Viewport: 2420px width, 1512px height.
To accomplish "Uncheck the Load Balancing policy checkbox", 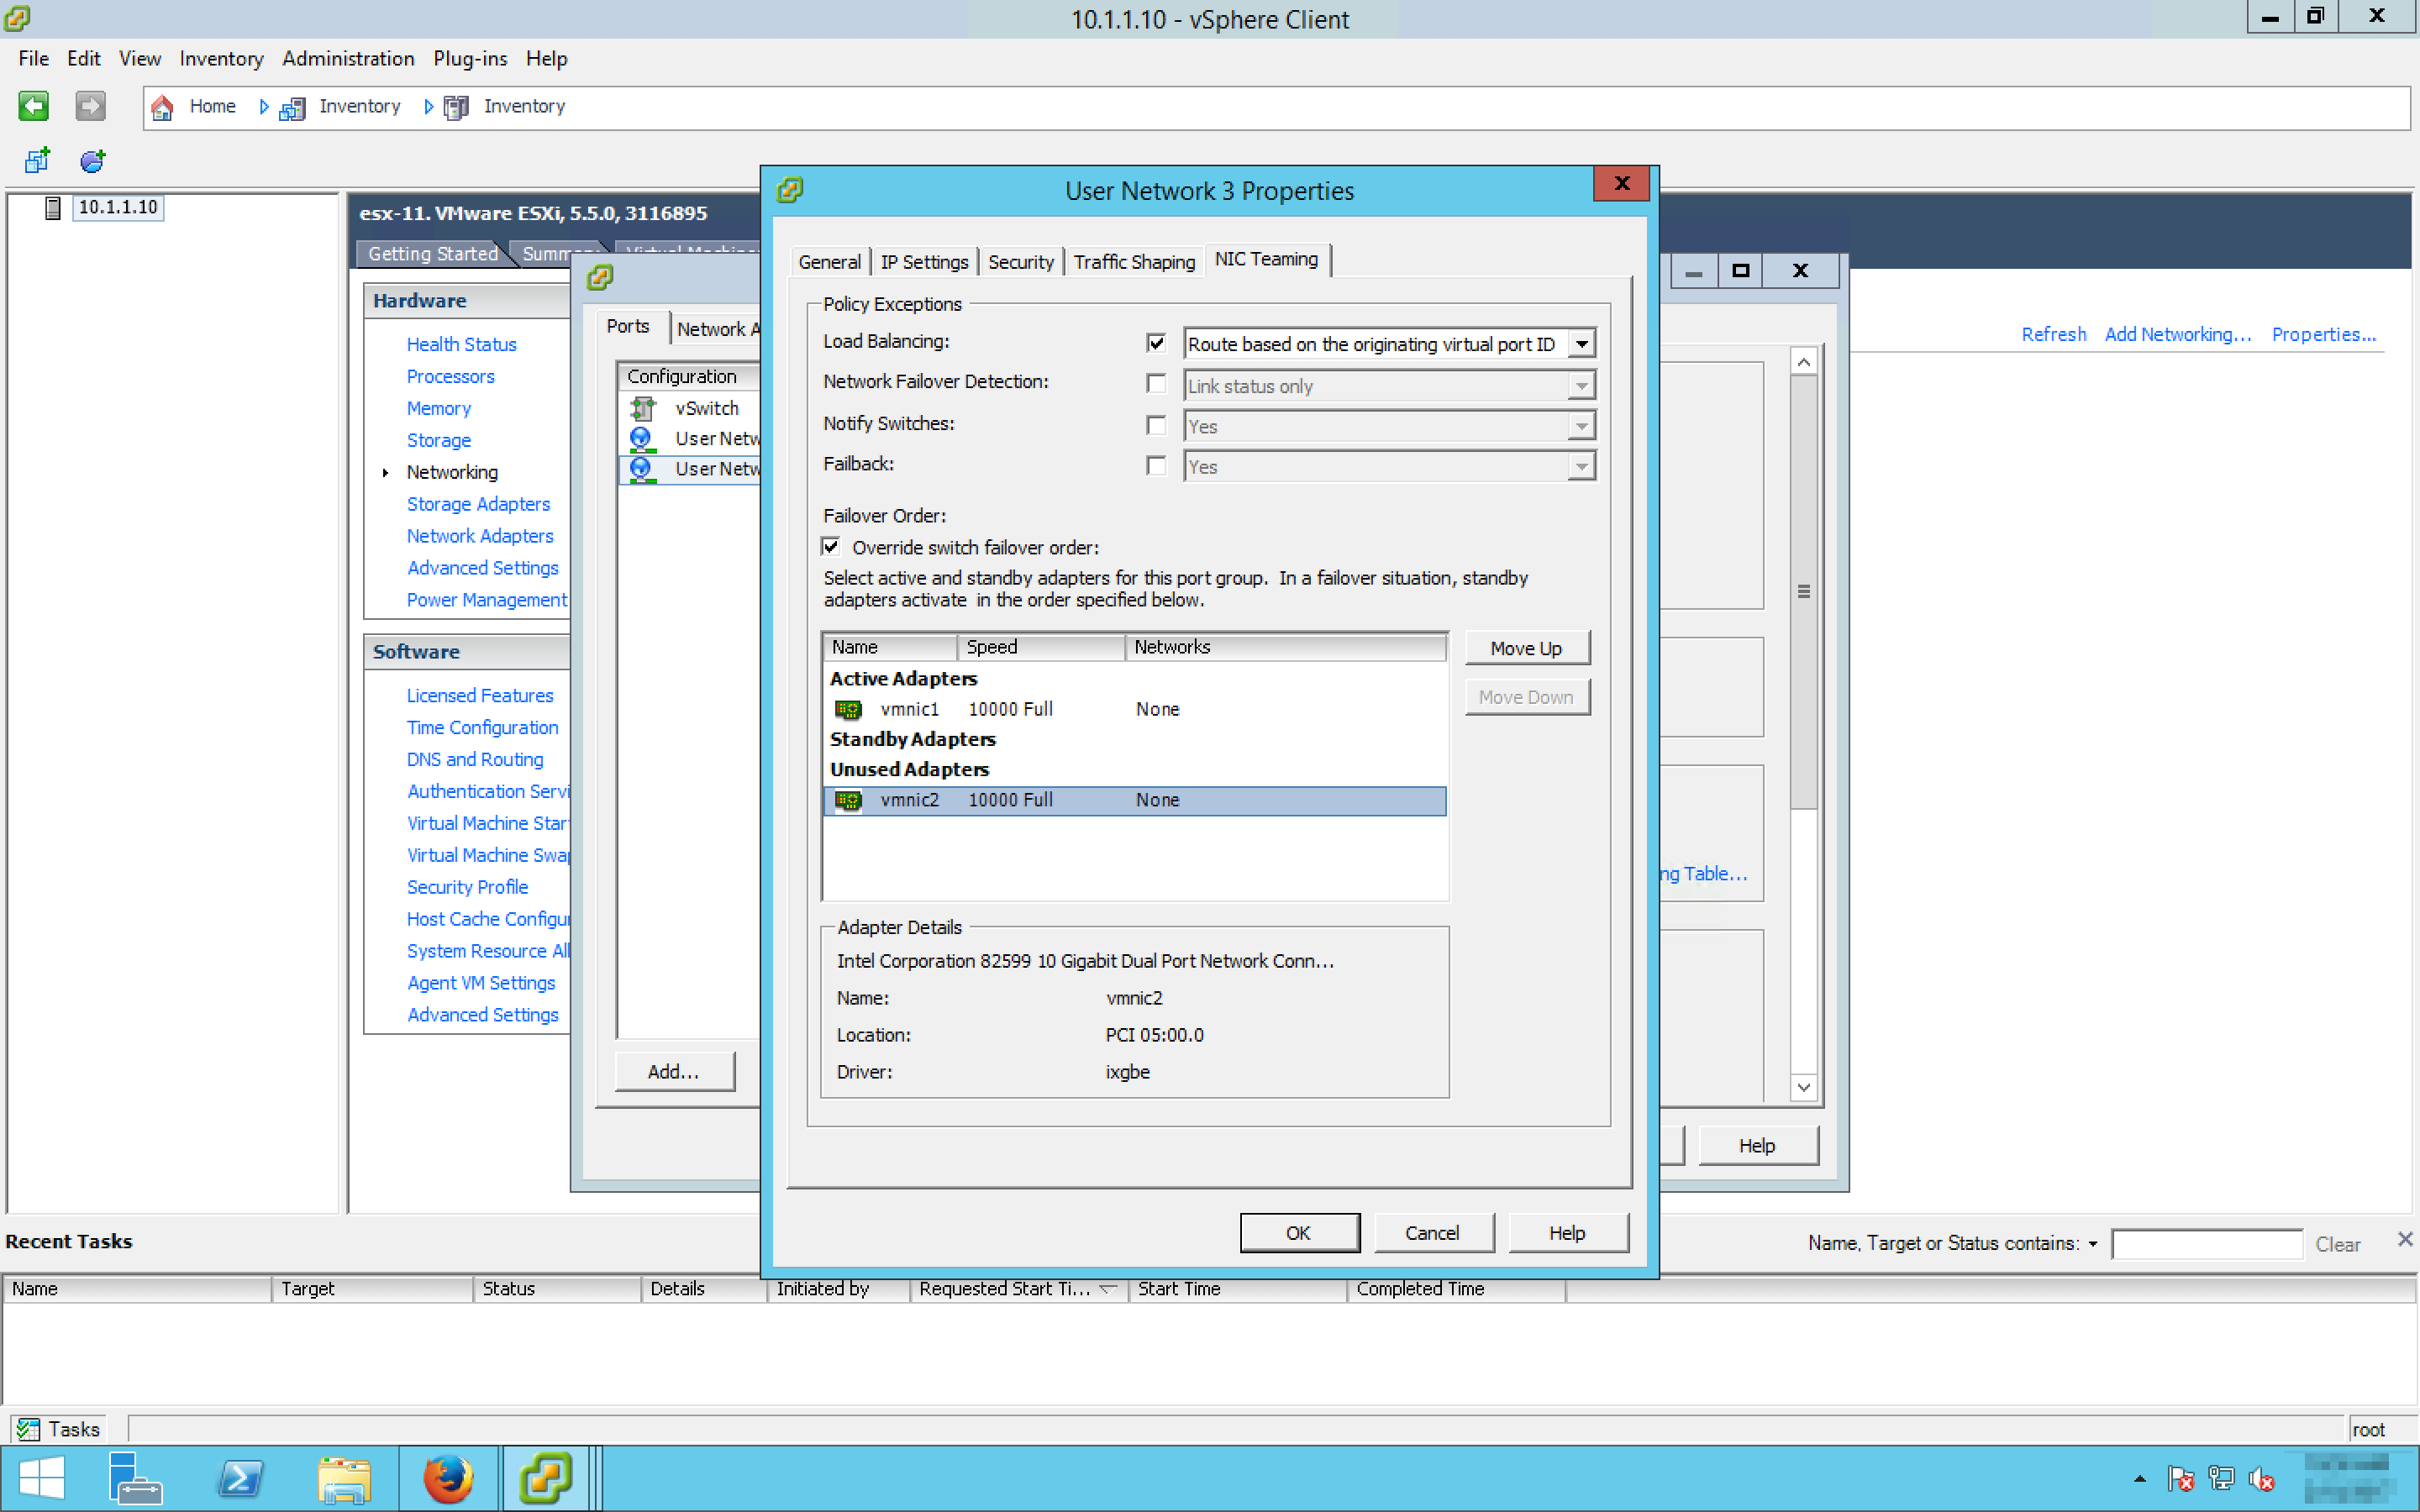I will (1156, 343).
